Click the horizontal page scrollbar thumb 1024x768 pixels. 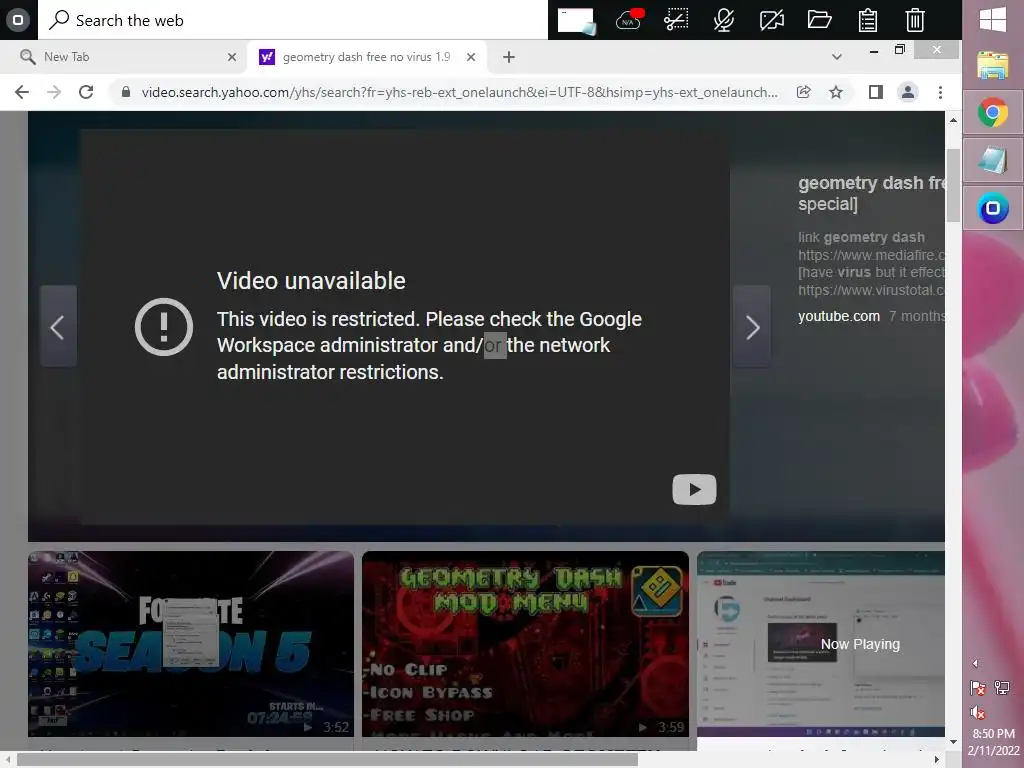pyautogui.click(x=327, y=760)
